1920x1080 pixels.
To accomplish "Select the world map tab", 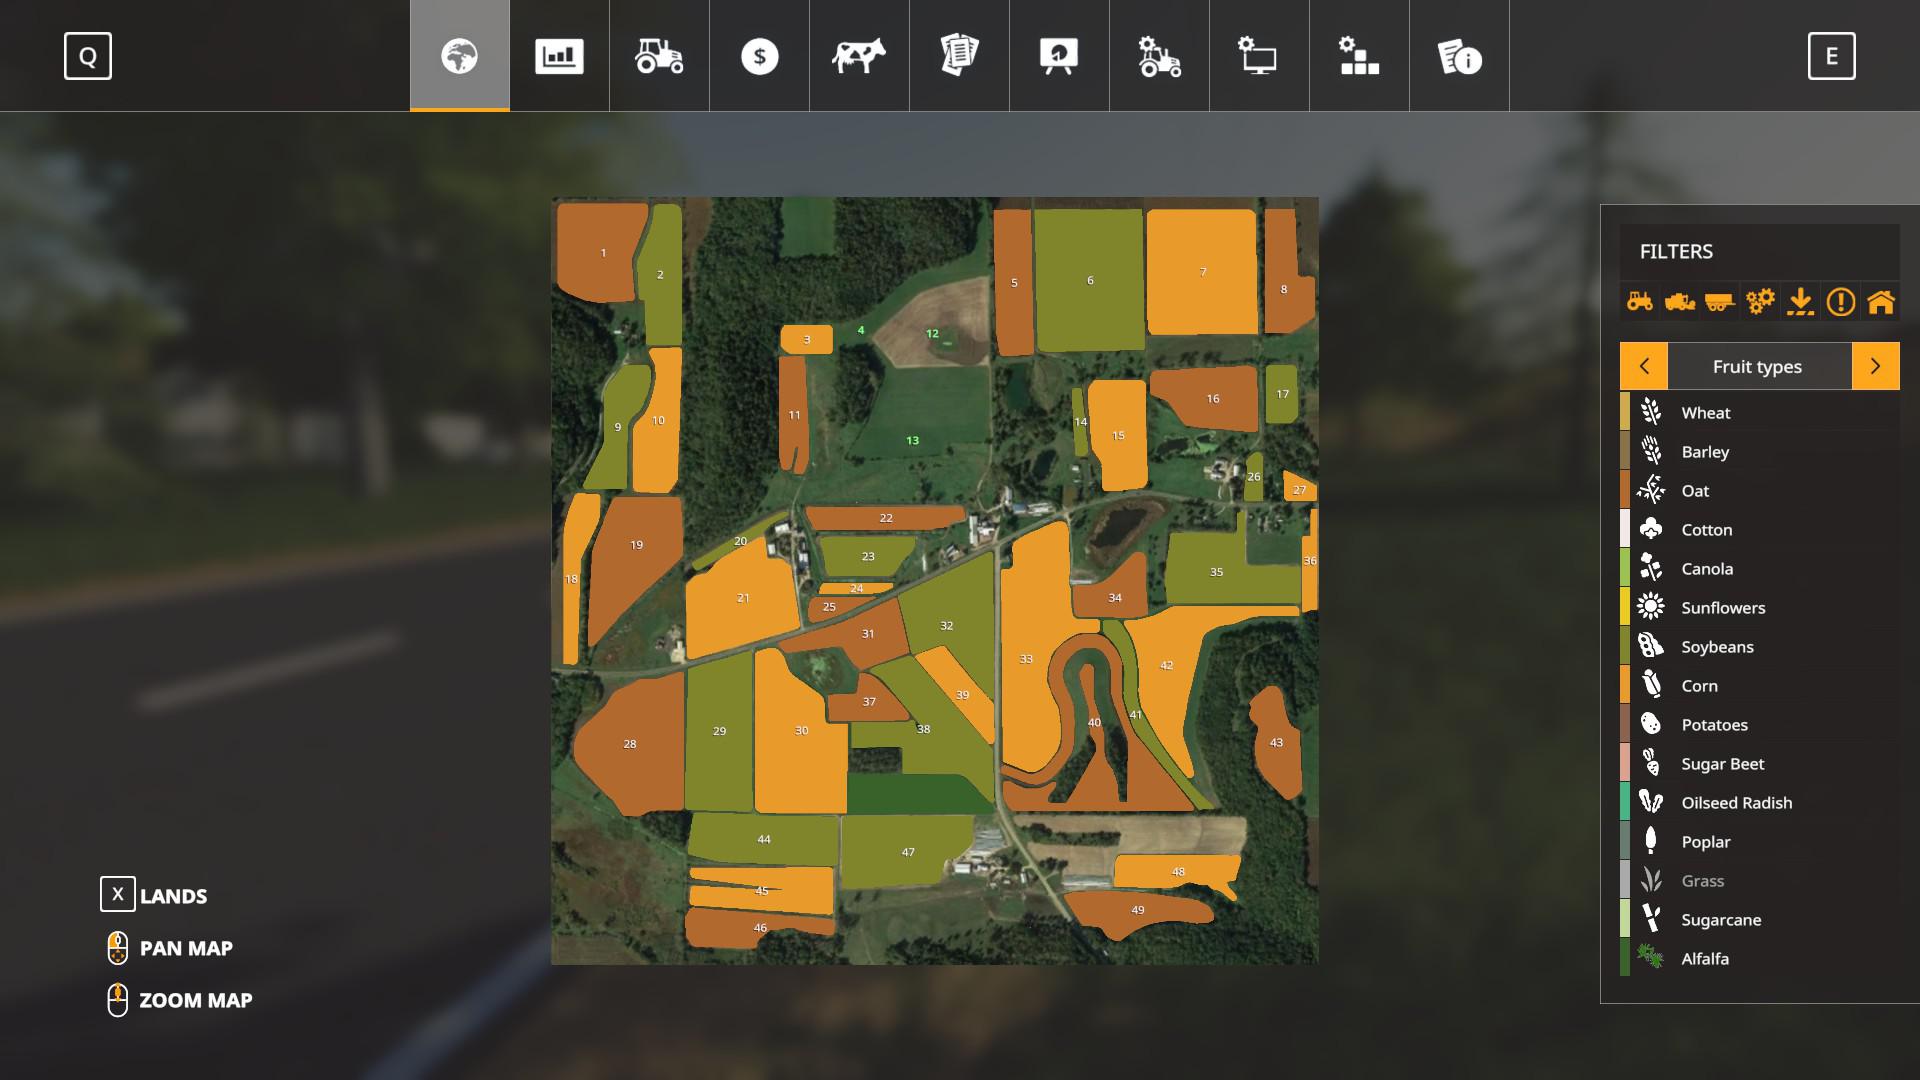I will pyautogui.click(x=459, y=56).
